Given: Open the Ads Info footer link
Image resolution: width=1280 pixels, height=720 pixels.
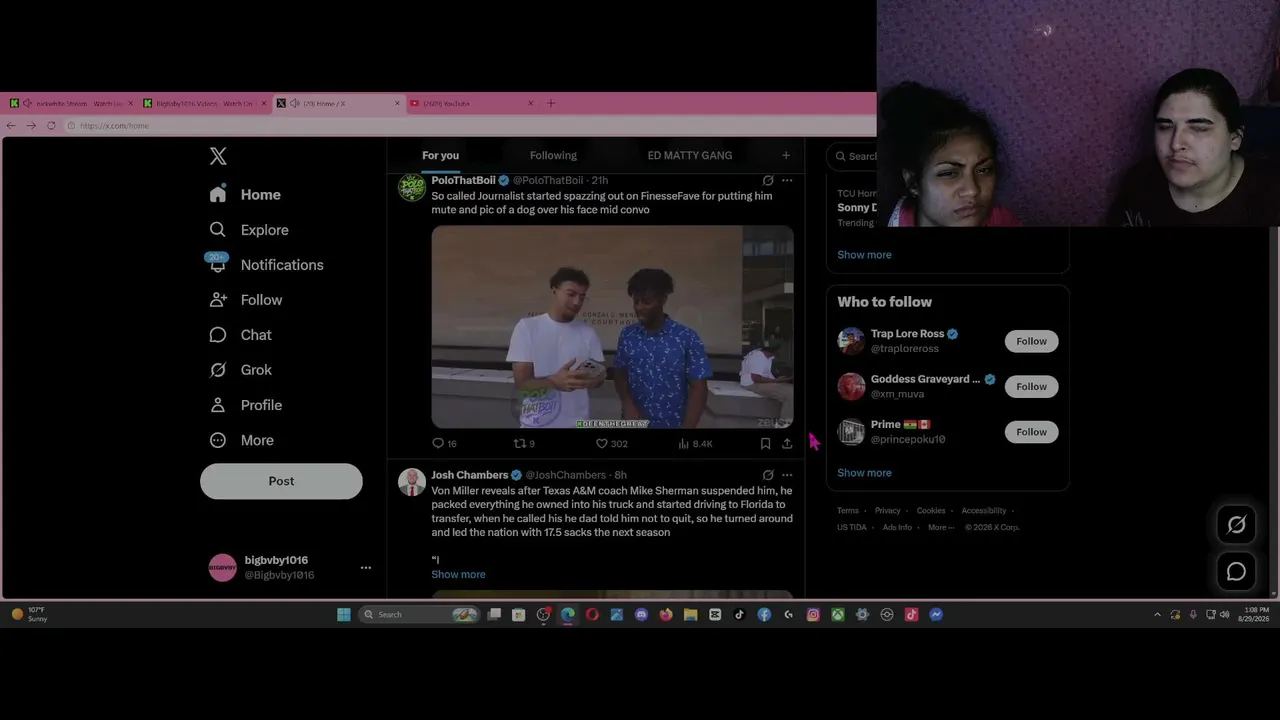Looking at the screenshot, I should [897, 528].
